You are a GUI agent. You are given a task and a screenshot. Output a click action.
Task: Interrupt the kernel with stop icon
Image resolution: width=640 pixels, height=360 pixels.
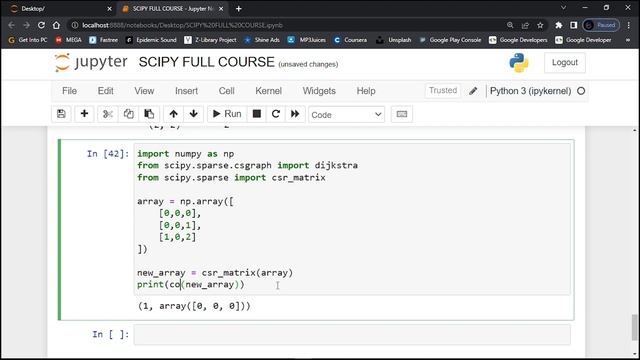[257, 114]
